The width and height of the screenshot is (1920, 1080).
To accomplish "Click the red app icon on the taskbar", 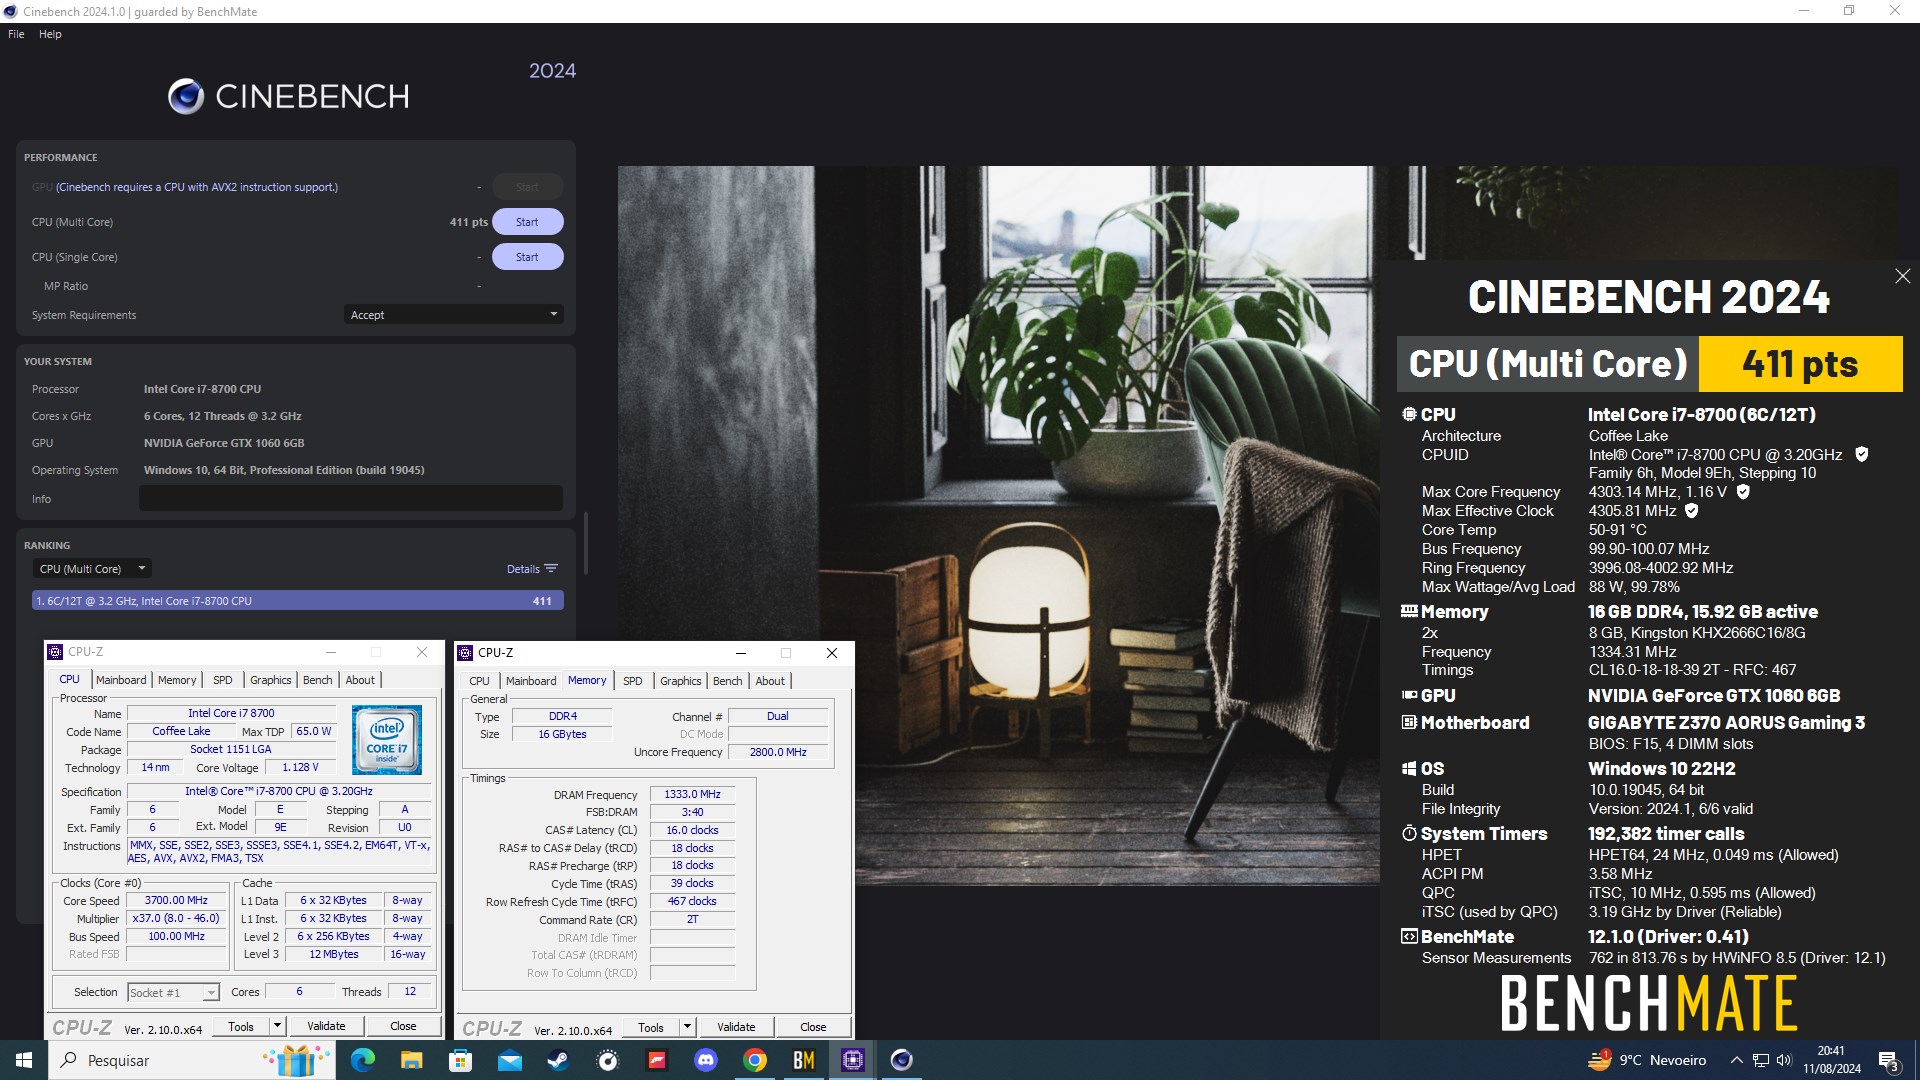I will click(x=657, y=1060).
